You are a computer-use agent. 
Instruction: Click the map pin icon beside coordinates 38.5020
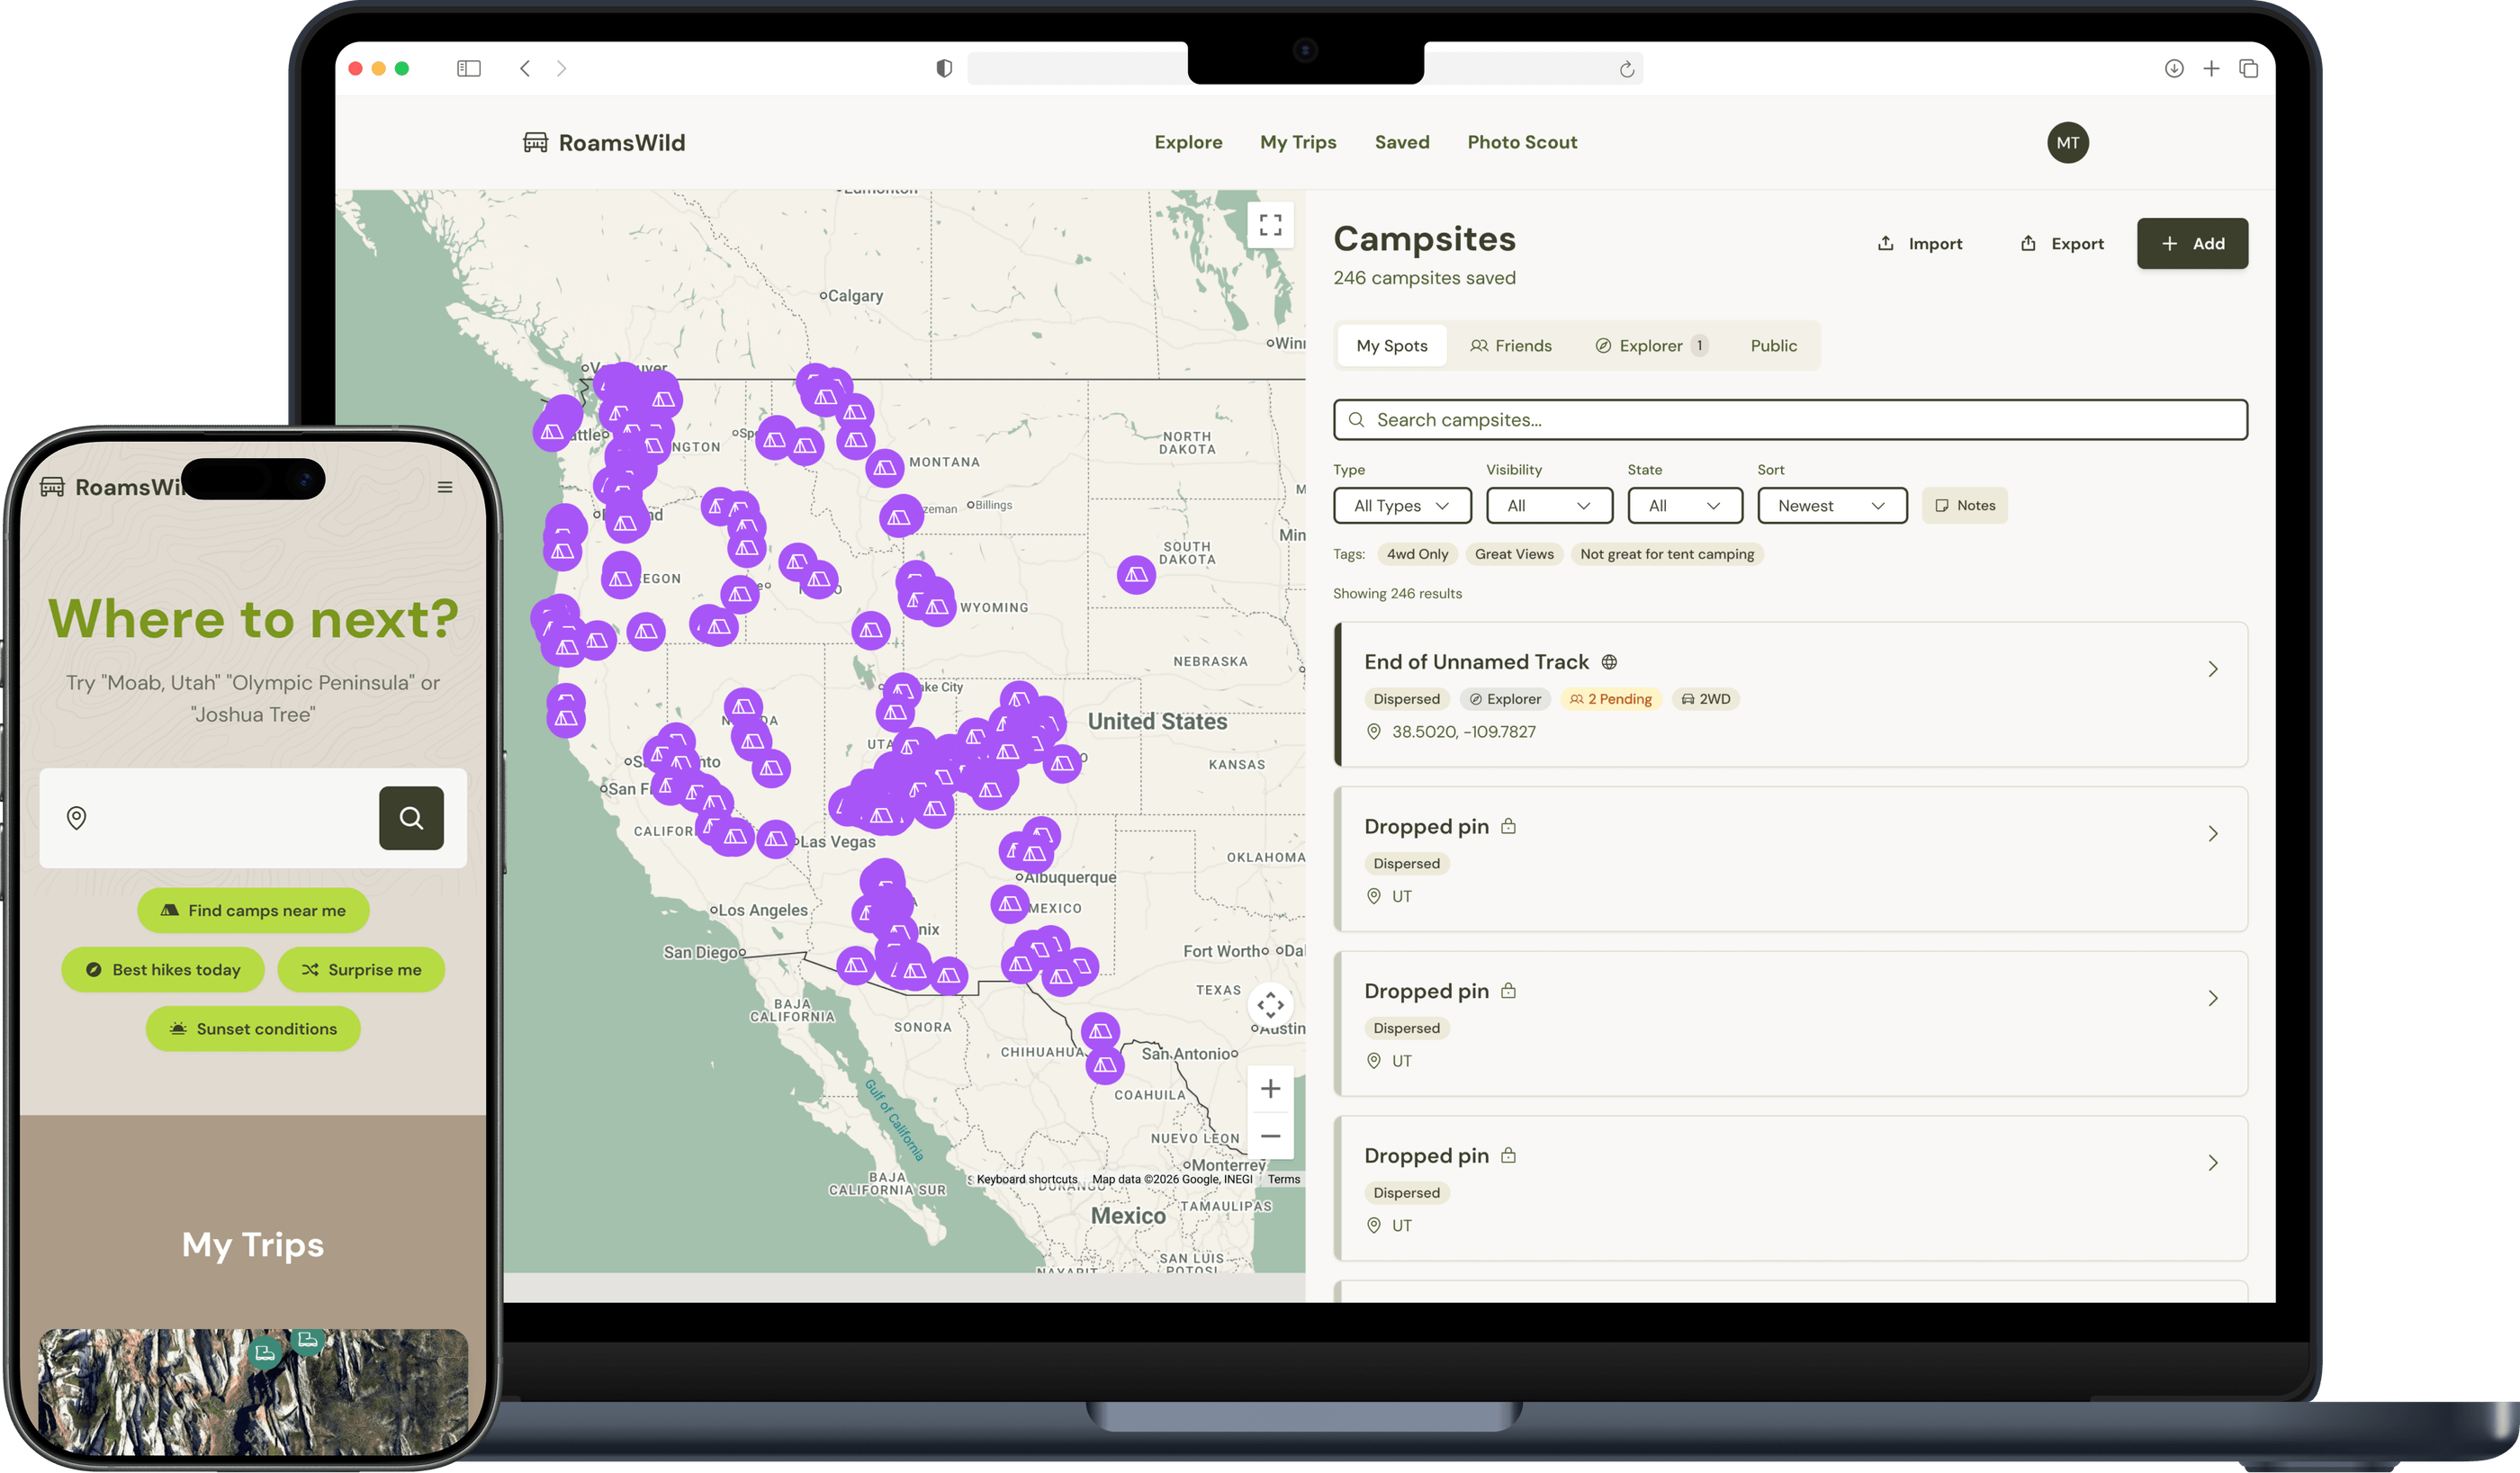coord(1374,732)
